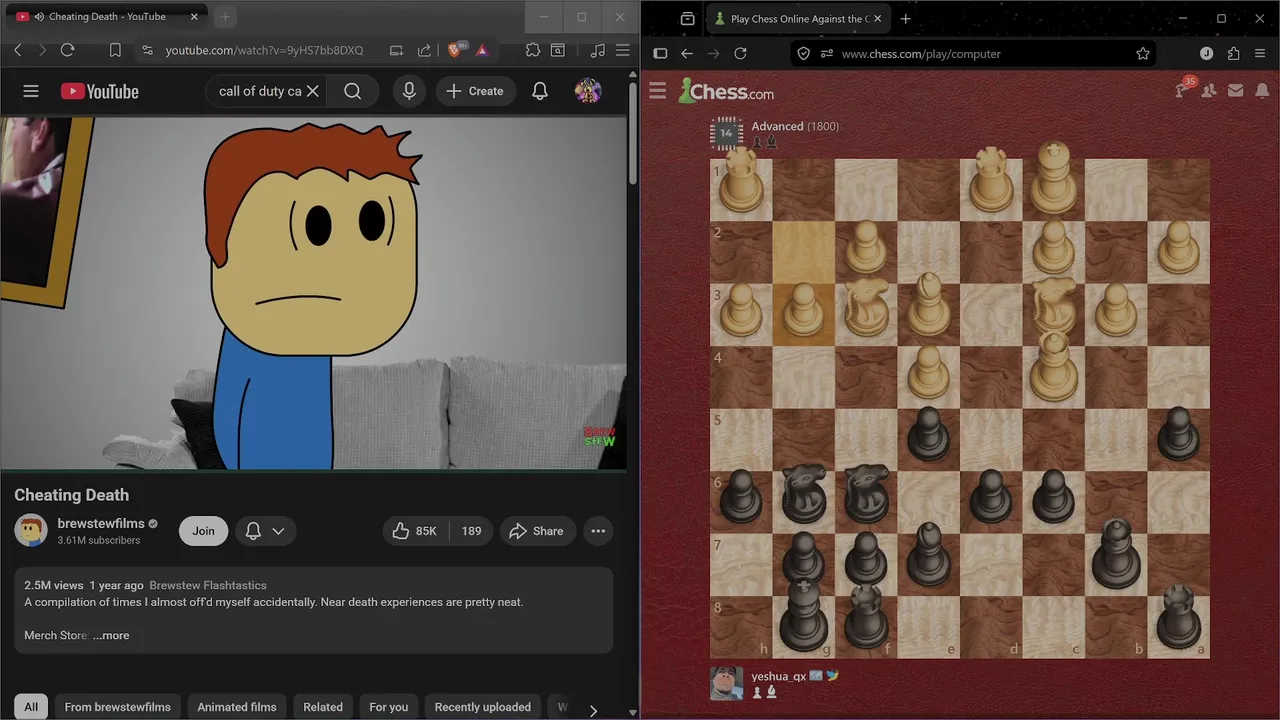Dislike the video showing 189
Screen dimensions: 1280x720
471,531
